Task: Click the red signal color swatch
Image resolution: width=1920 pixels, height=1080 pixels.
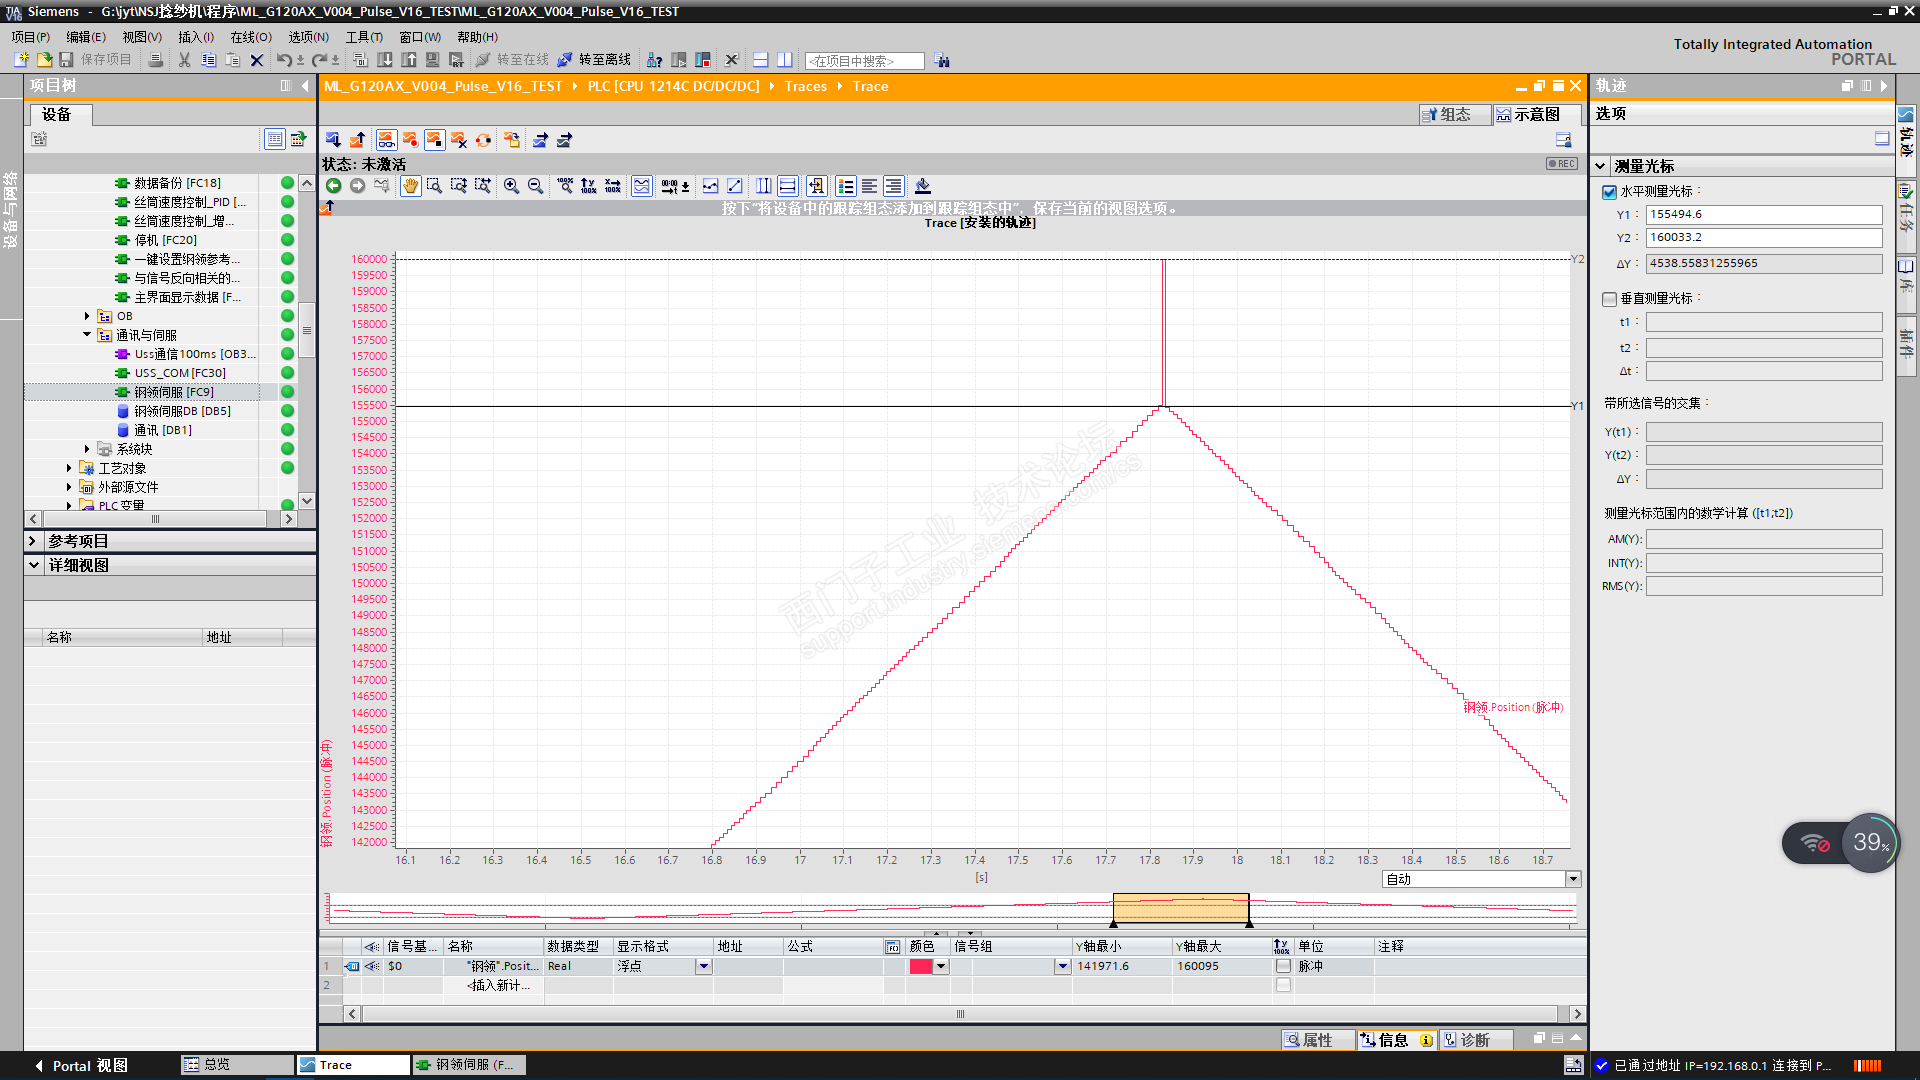Action: tap(921, 966)
